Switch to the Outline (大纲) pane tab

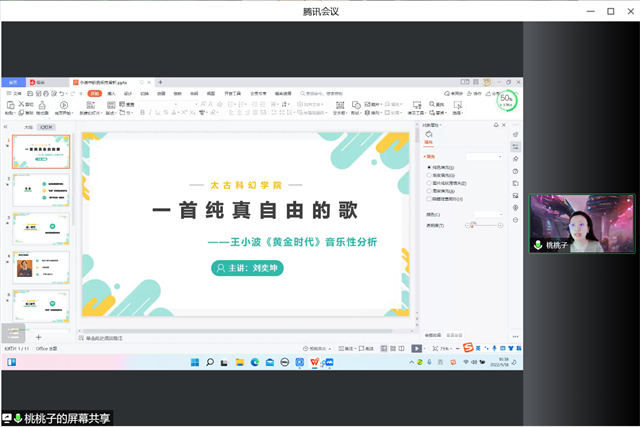pyautogui.click(x=28, y=127)
